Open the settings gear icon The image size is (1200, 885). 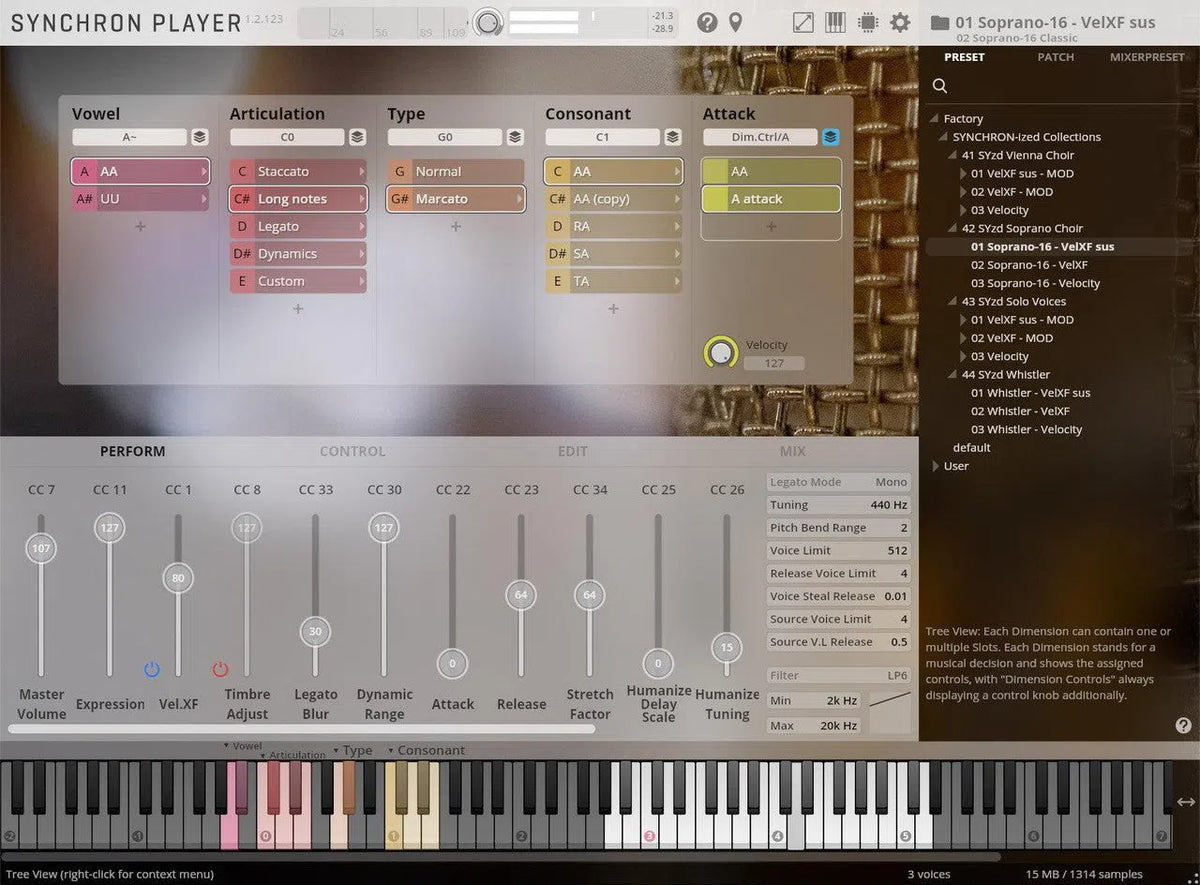(x=899, y=22)
